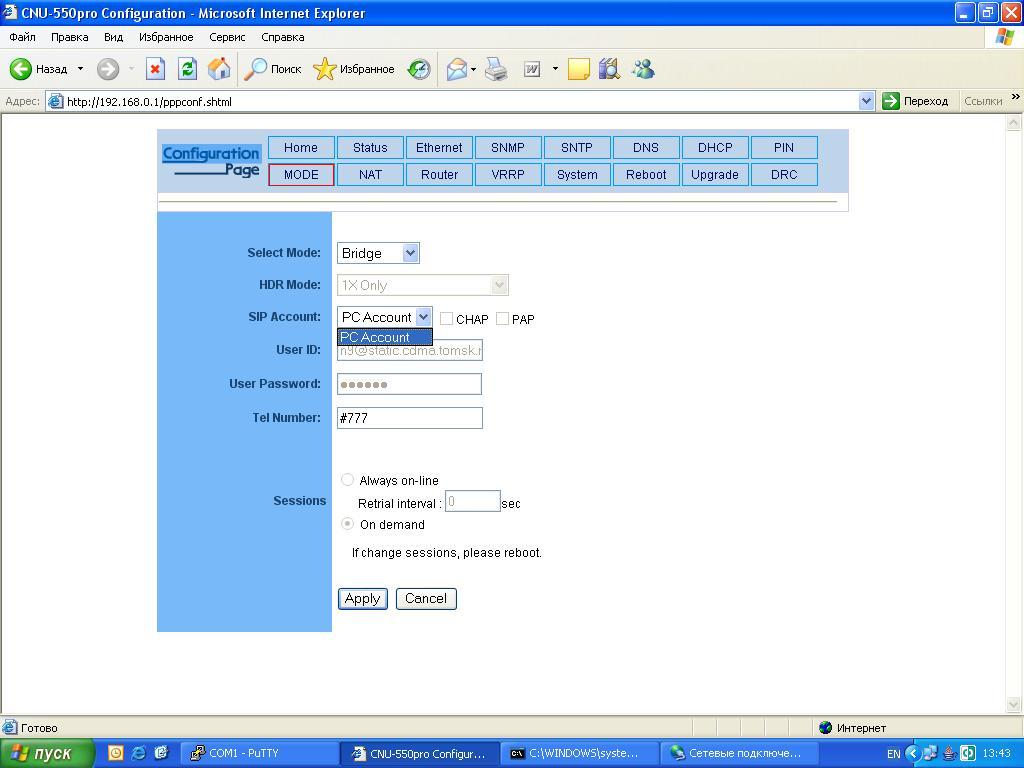Go back with the Назад arrow icon
1024x768 pixels.
(x=21, y=69)
